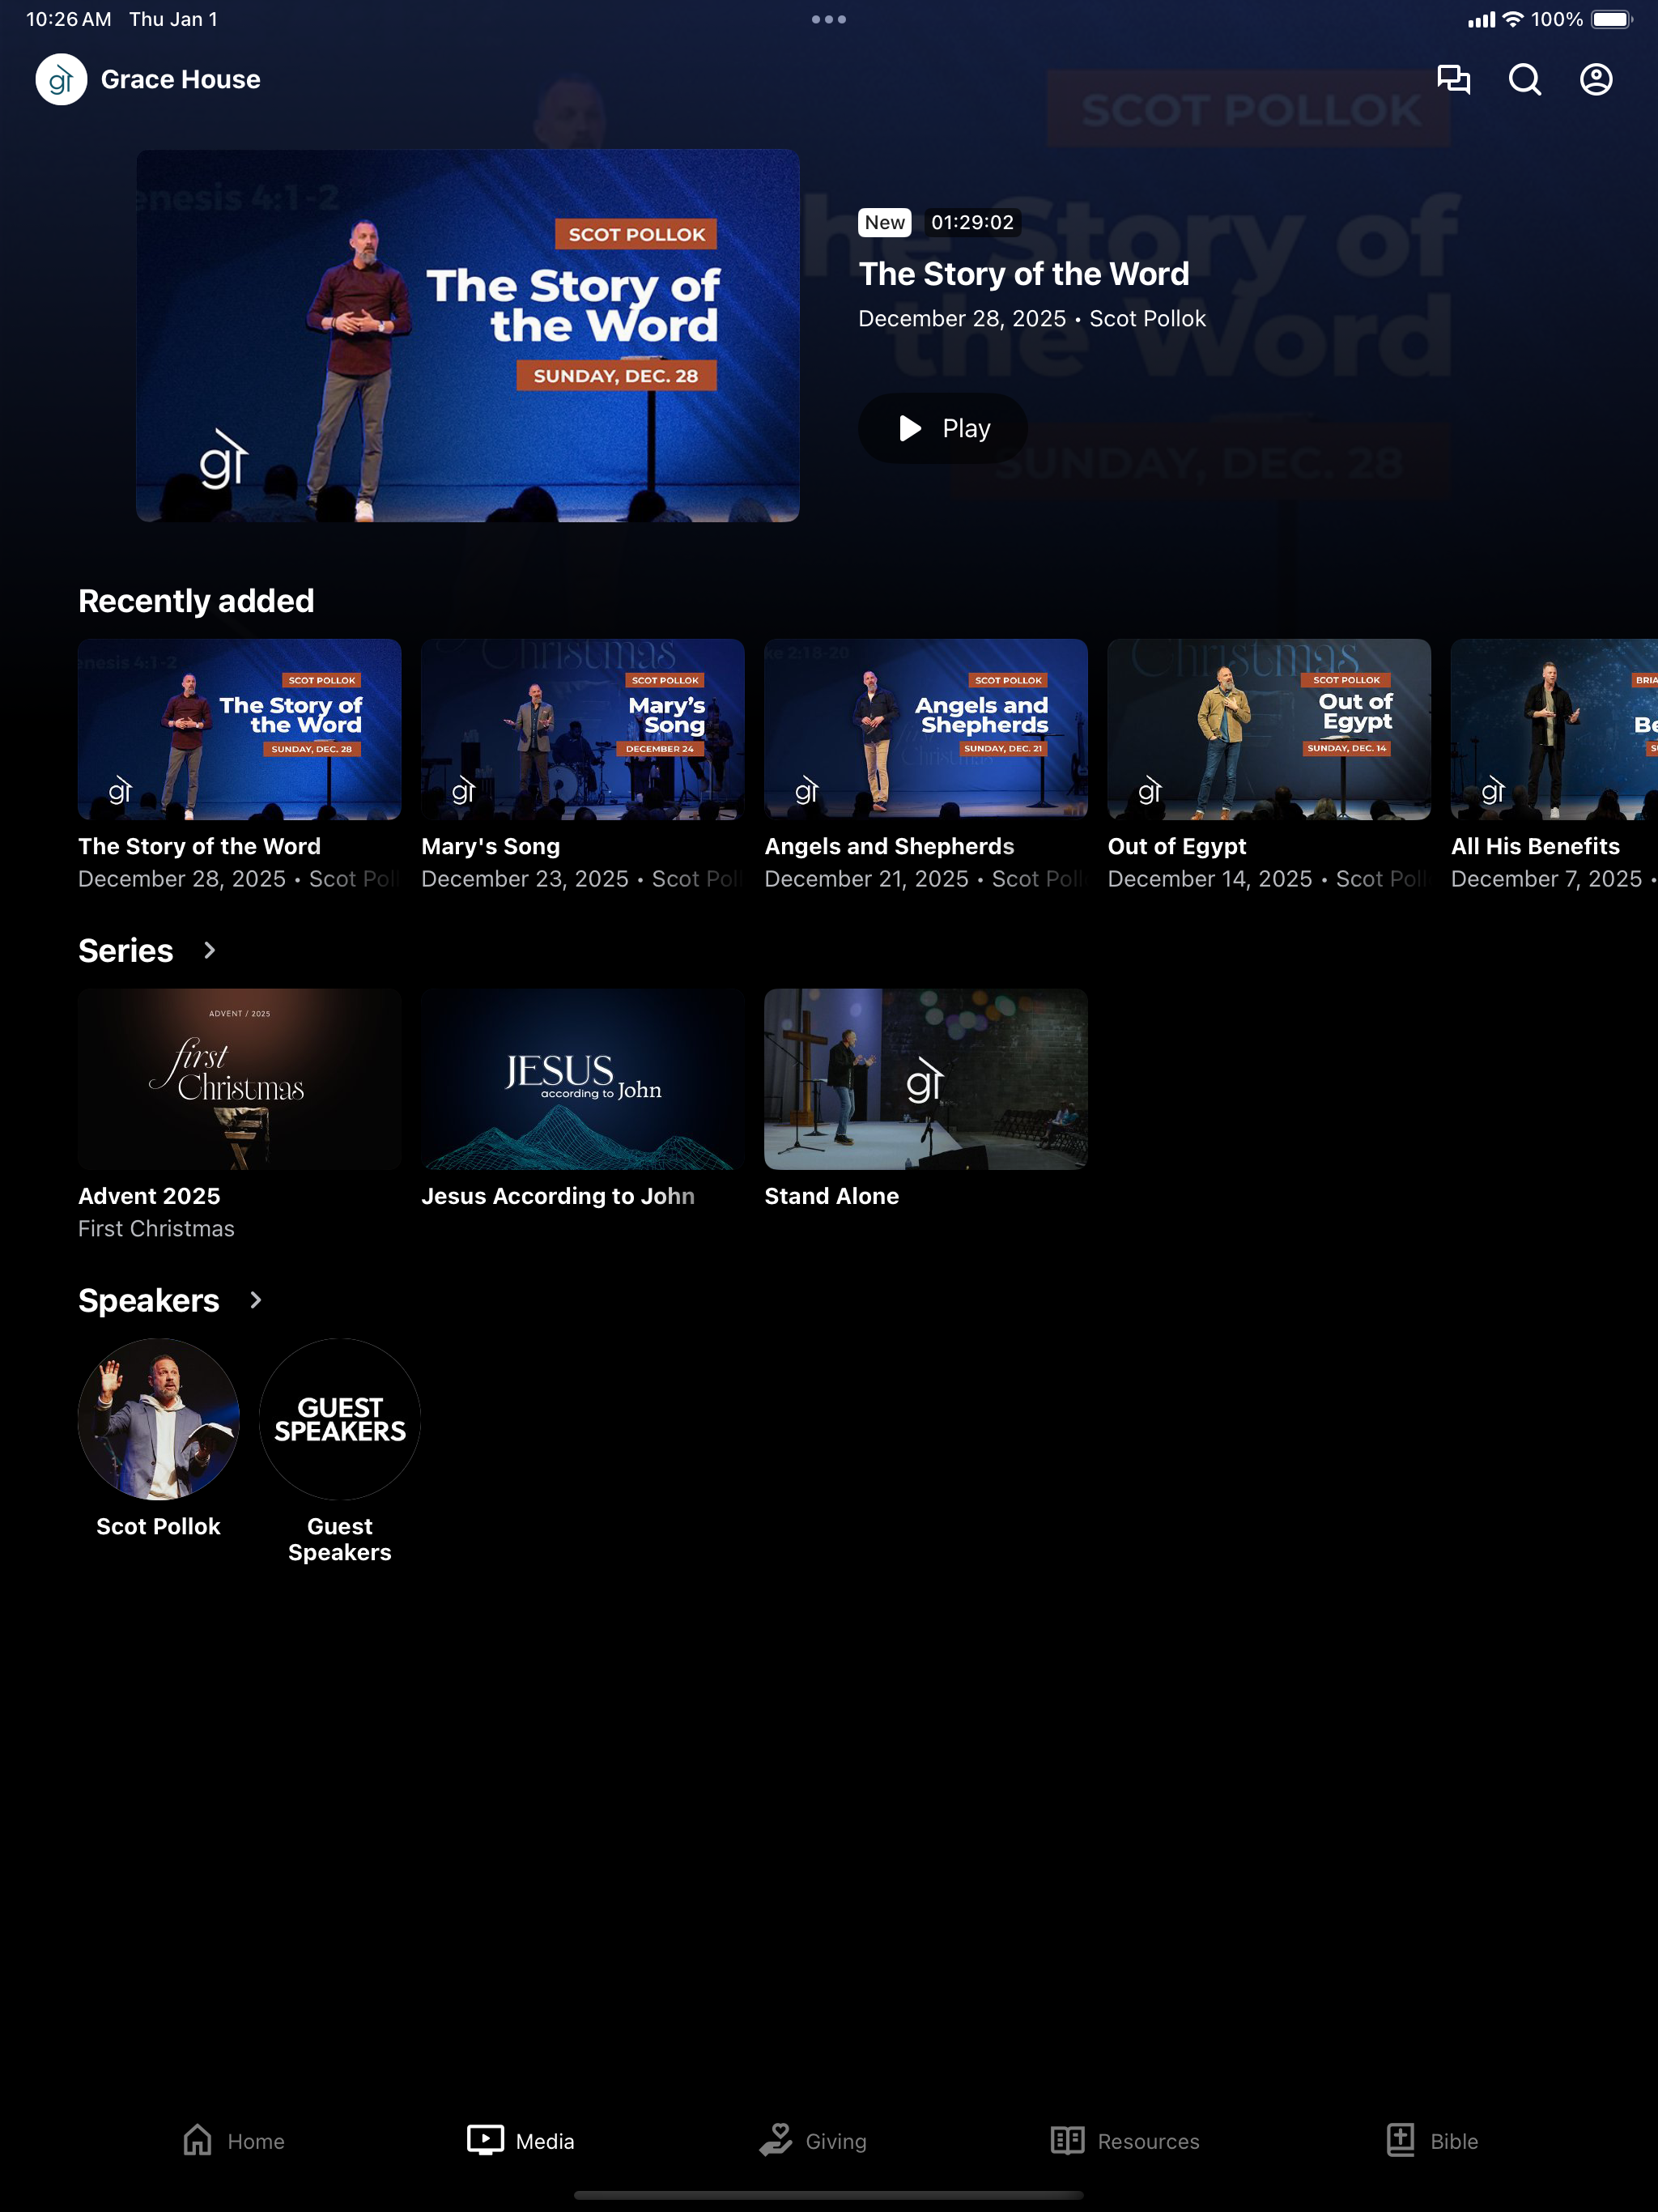Select the Media tab
1658x2212 pixels.
click(x=521, y=2141)
